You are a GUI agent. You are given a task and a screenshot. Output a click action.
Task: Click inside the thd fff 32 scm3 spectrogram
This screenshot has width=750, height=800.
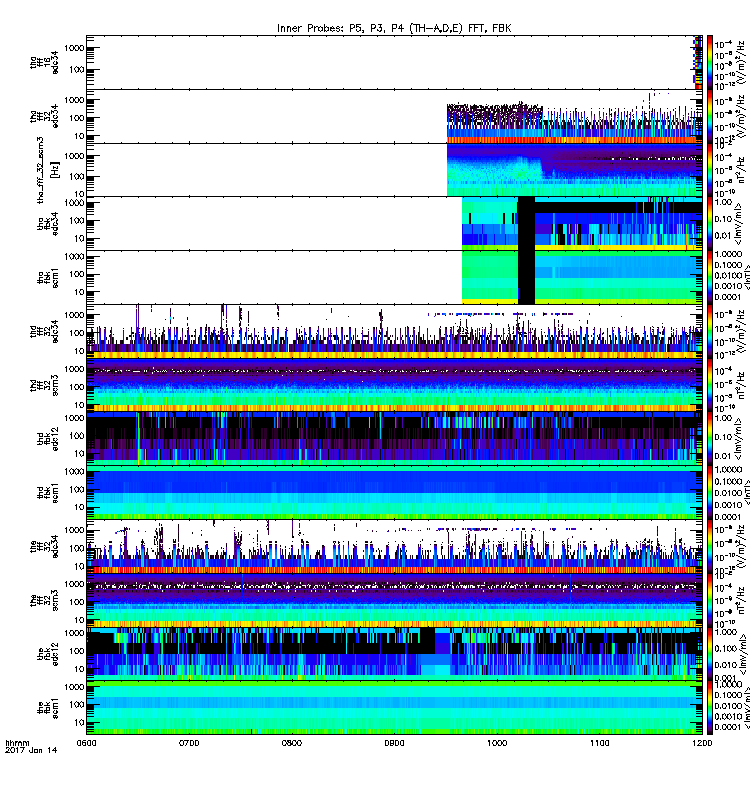pos(394,385)
